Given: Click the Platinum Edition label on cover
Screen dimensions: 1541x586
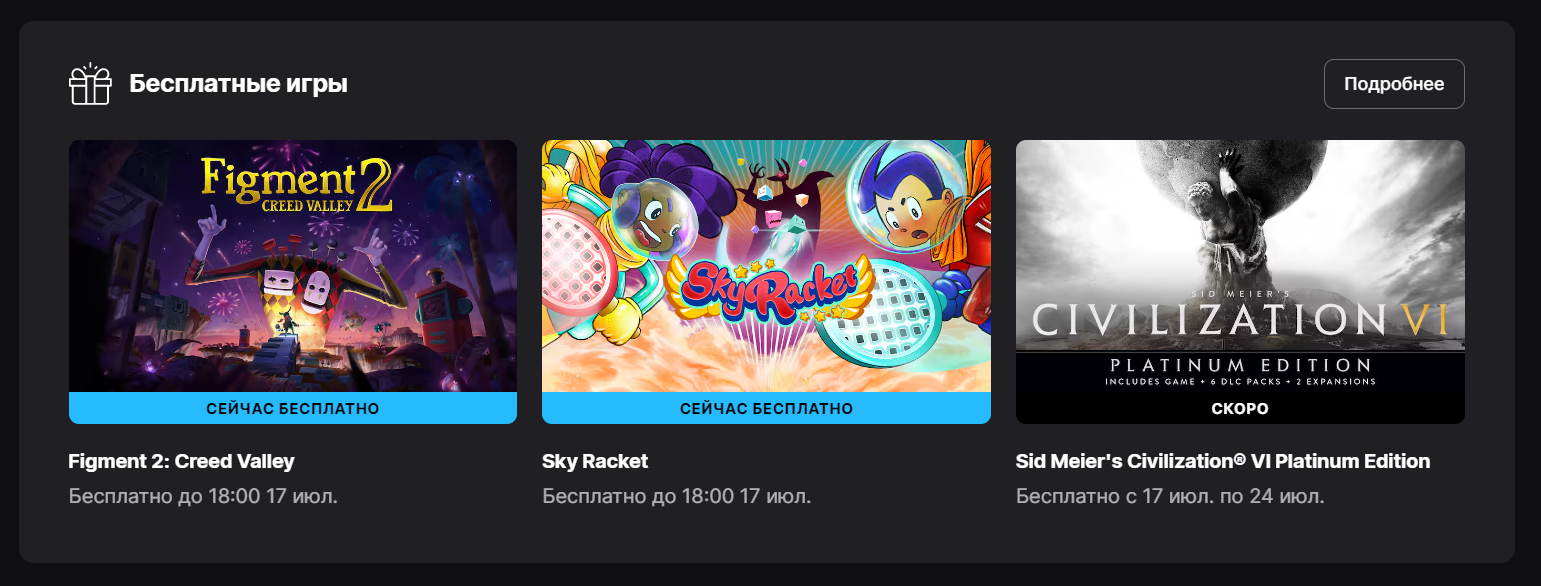Looking at the screenshot, I should coord(1240,365).
